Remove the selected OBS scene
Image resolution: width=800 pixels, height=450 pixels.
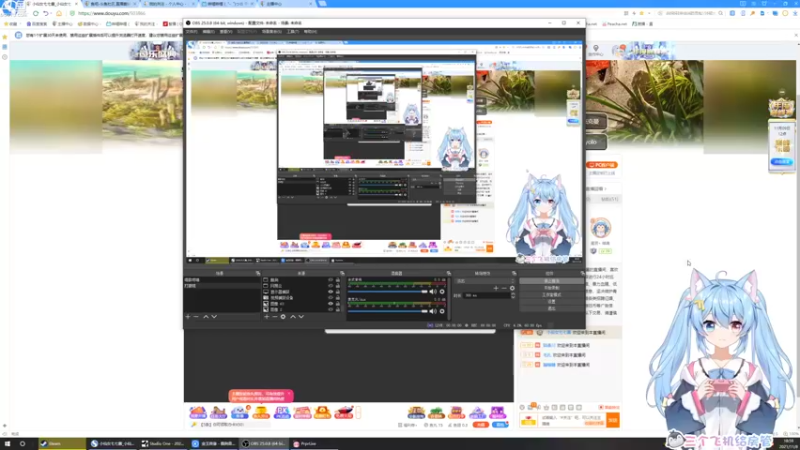196,317
